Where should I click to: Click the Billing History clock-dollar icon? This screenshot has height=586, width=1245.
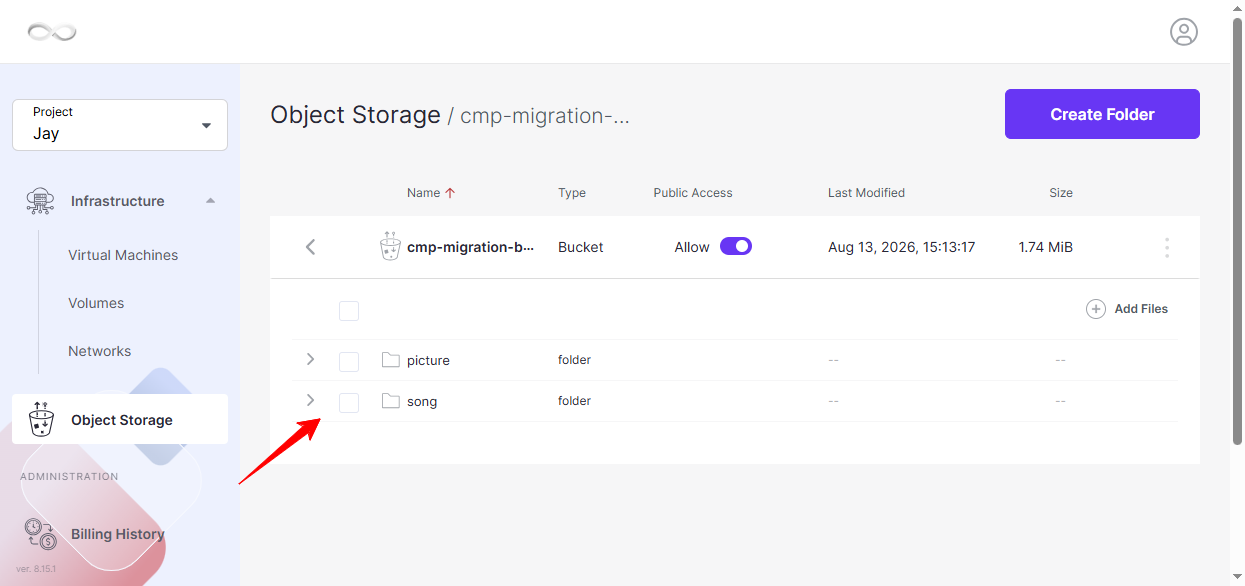point(41,534)
